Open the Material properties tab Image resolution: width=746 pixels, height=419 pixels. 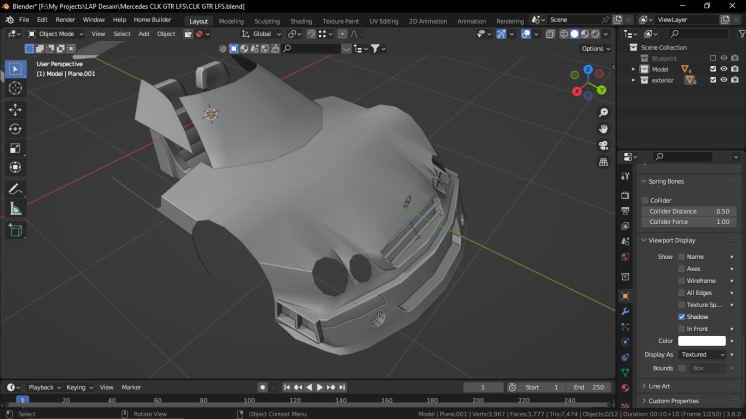coord(625,388)
